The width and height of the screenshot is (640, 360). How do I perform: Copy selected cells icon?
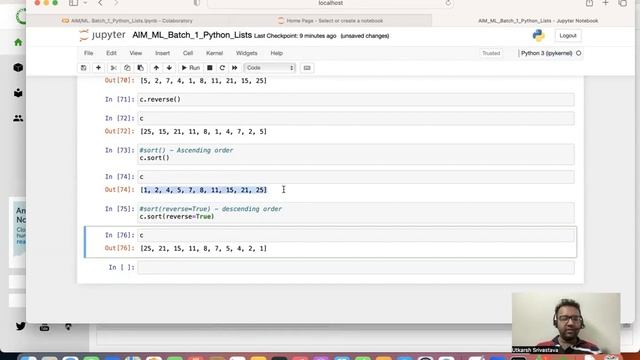click(127, 68)
